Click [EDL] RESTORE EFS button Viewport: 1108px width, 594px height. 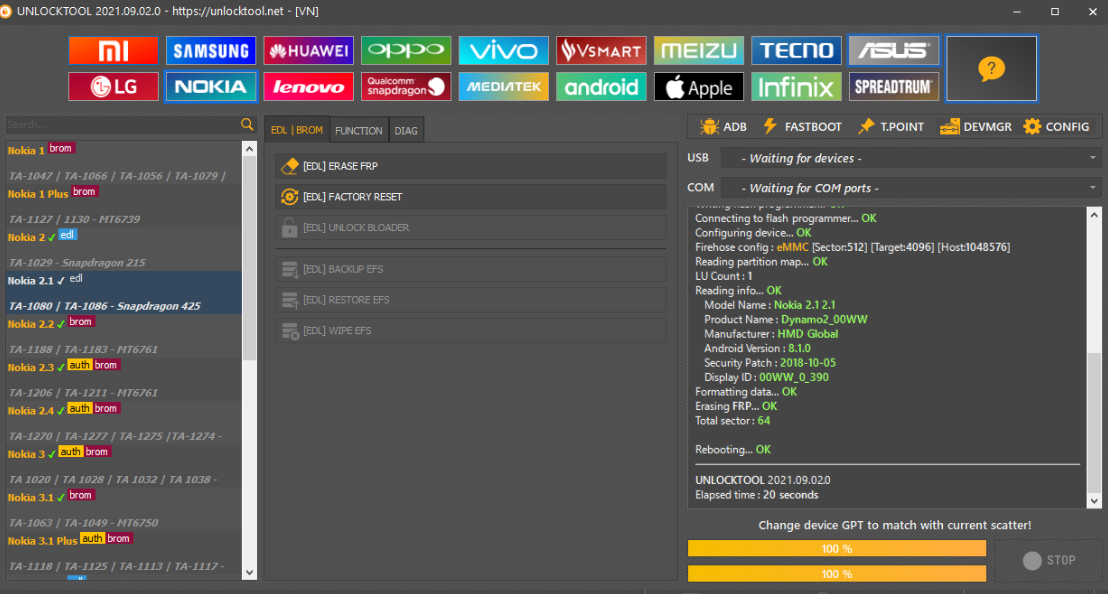(x=471, y=299)
